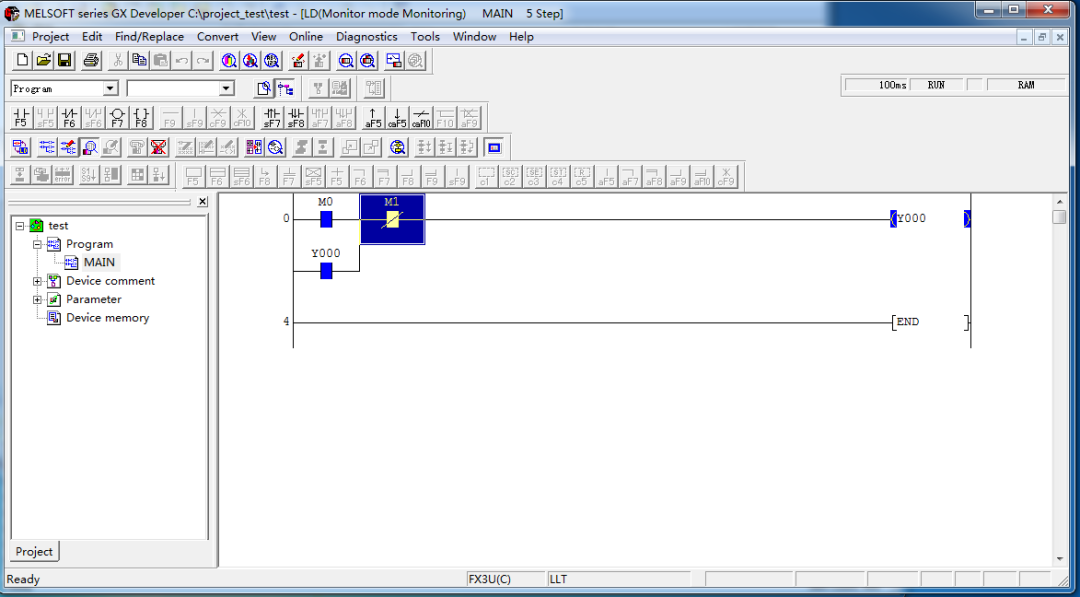Insert an output coil (F7)
Viewport: 1080px width, 597px height.
(117, 118)
